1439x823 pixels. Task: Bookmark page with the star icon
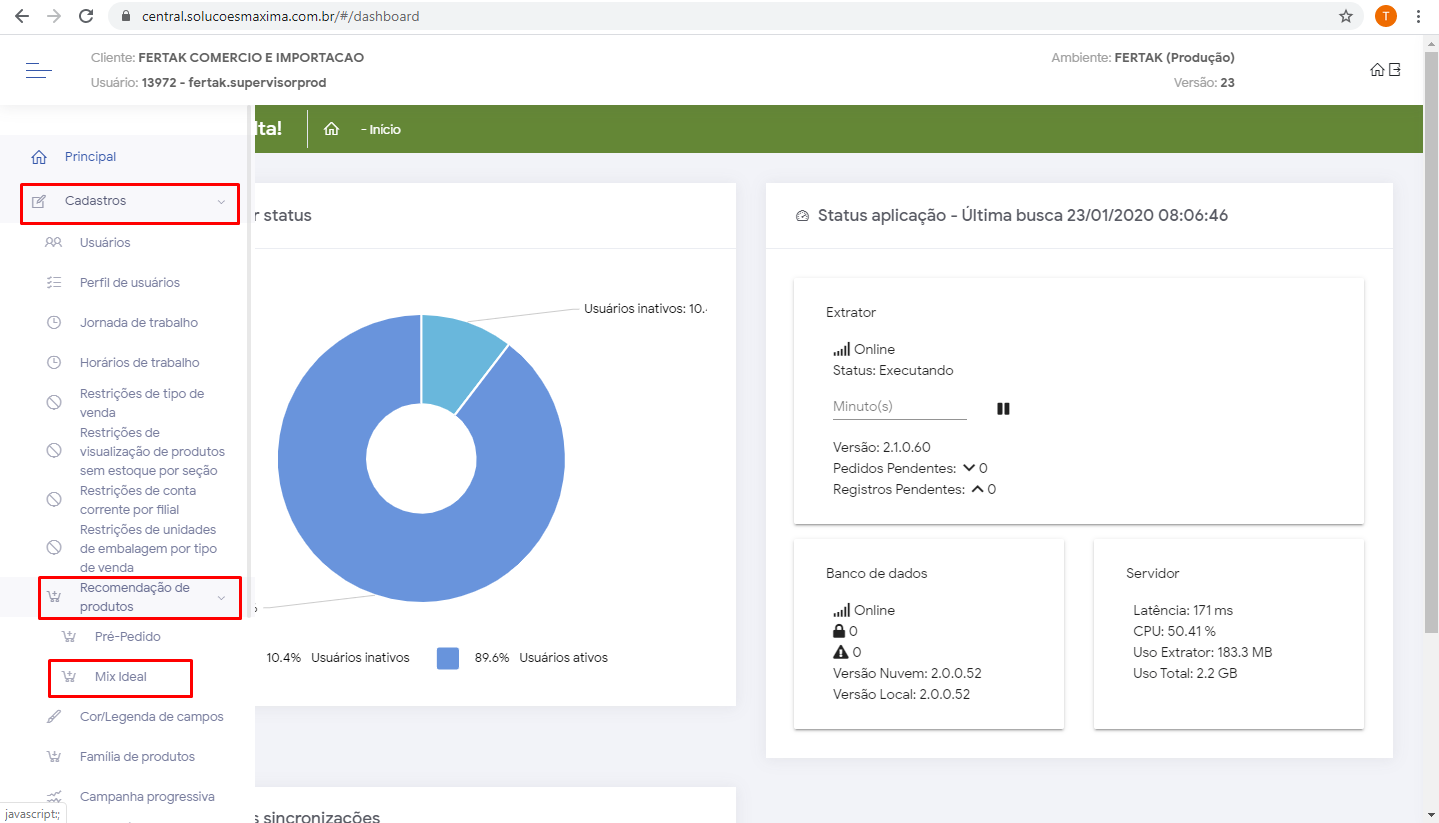(x=1346, y=17)
